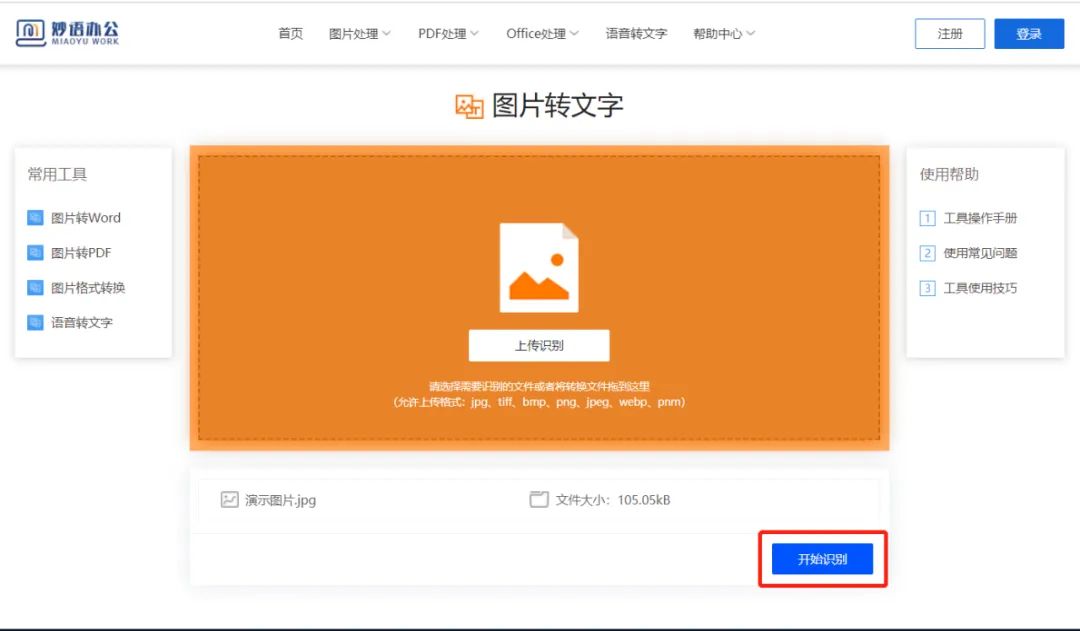1080x631 pixels.
Task: Click the 语音转文字 sidebar tool icon
Action: click(36, 322)
